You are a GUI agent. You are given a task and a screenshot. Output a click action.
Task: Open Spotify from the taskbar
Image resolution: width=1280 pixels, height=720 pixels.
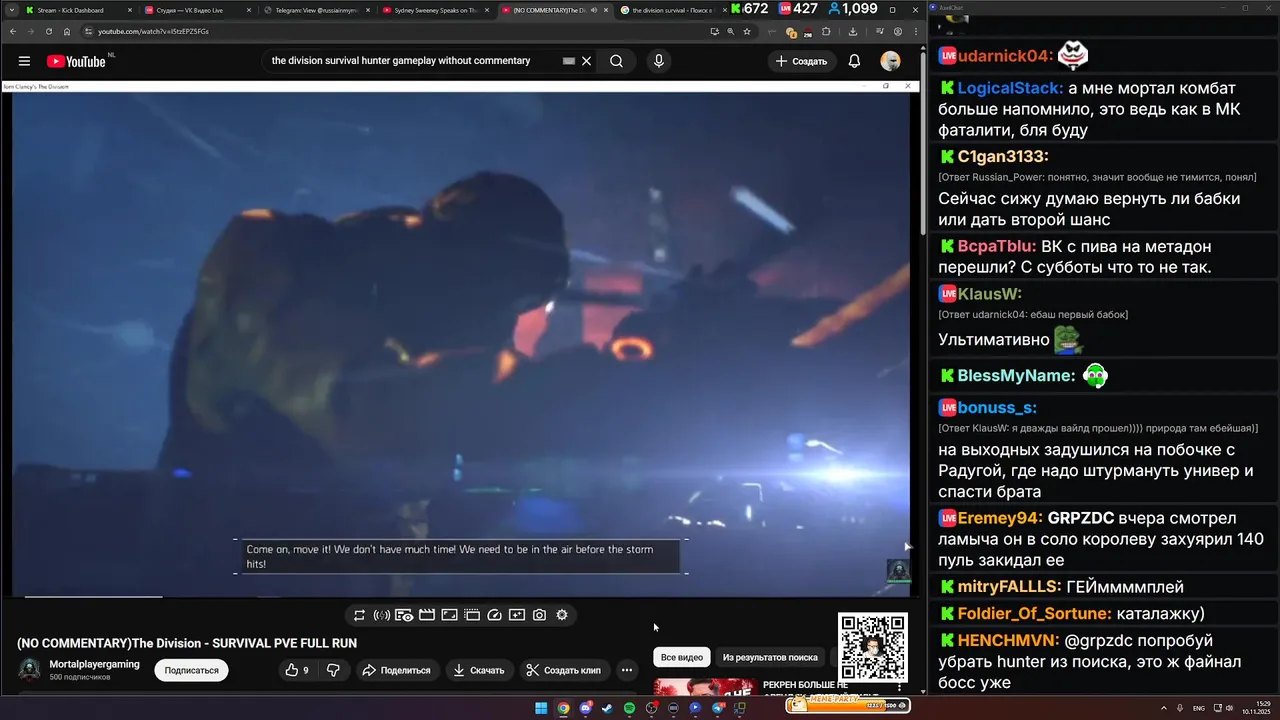click(x=629, y=708)
